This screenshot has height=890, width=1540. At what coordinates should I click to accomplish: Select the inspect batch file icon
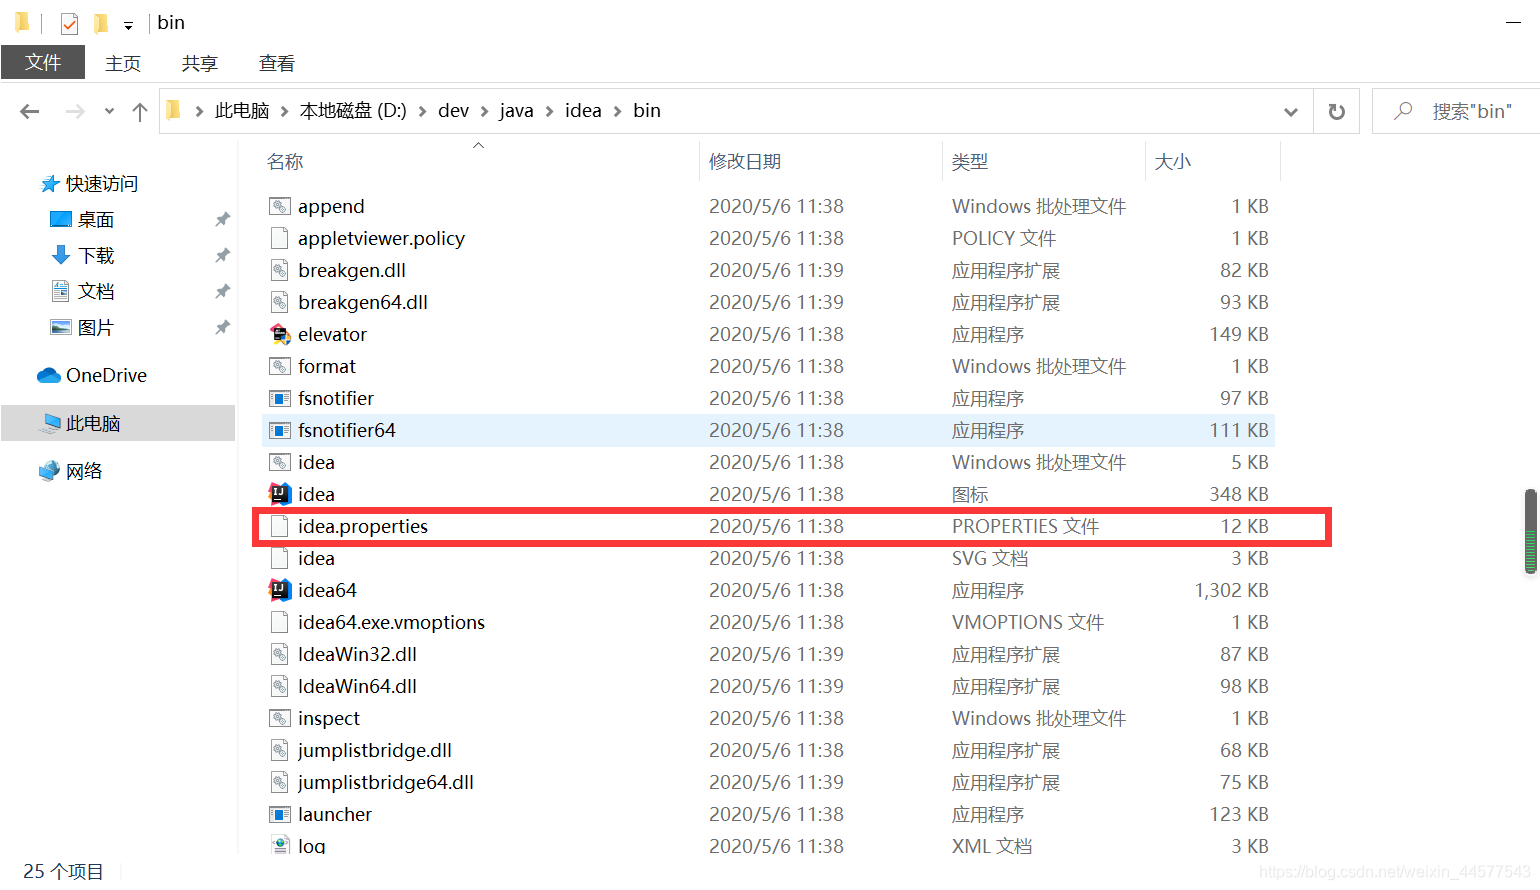click(x=280, y=718)
